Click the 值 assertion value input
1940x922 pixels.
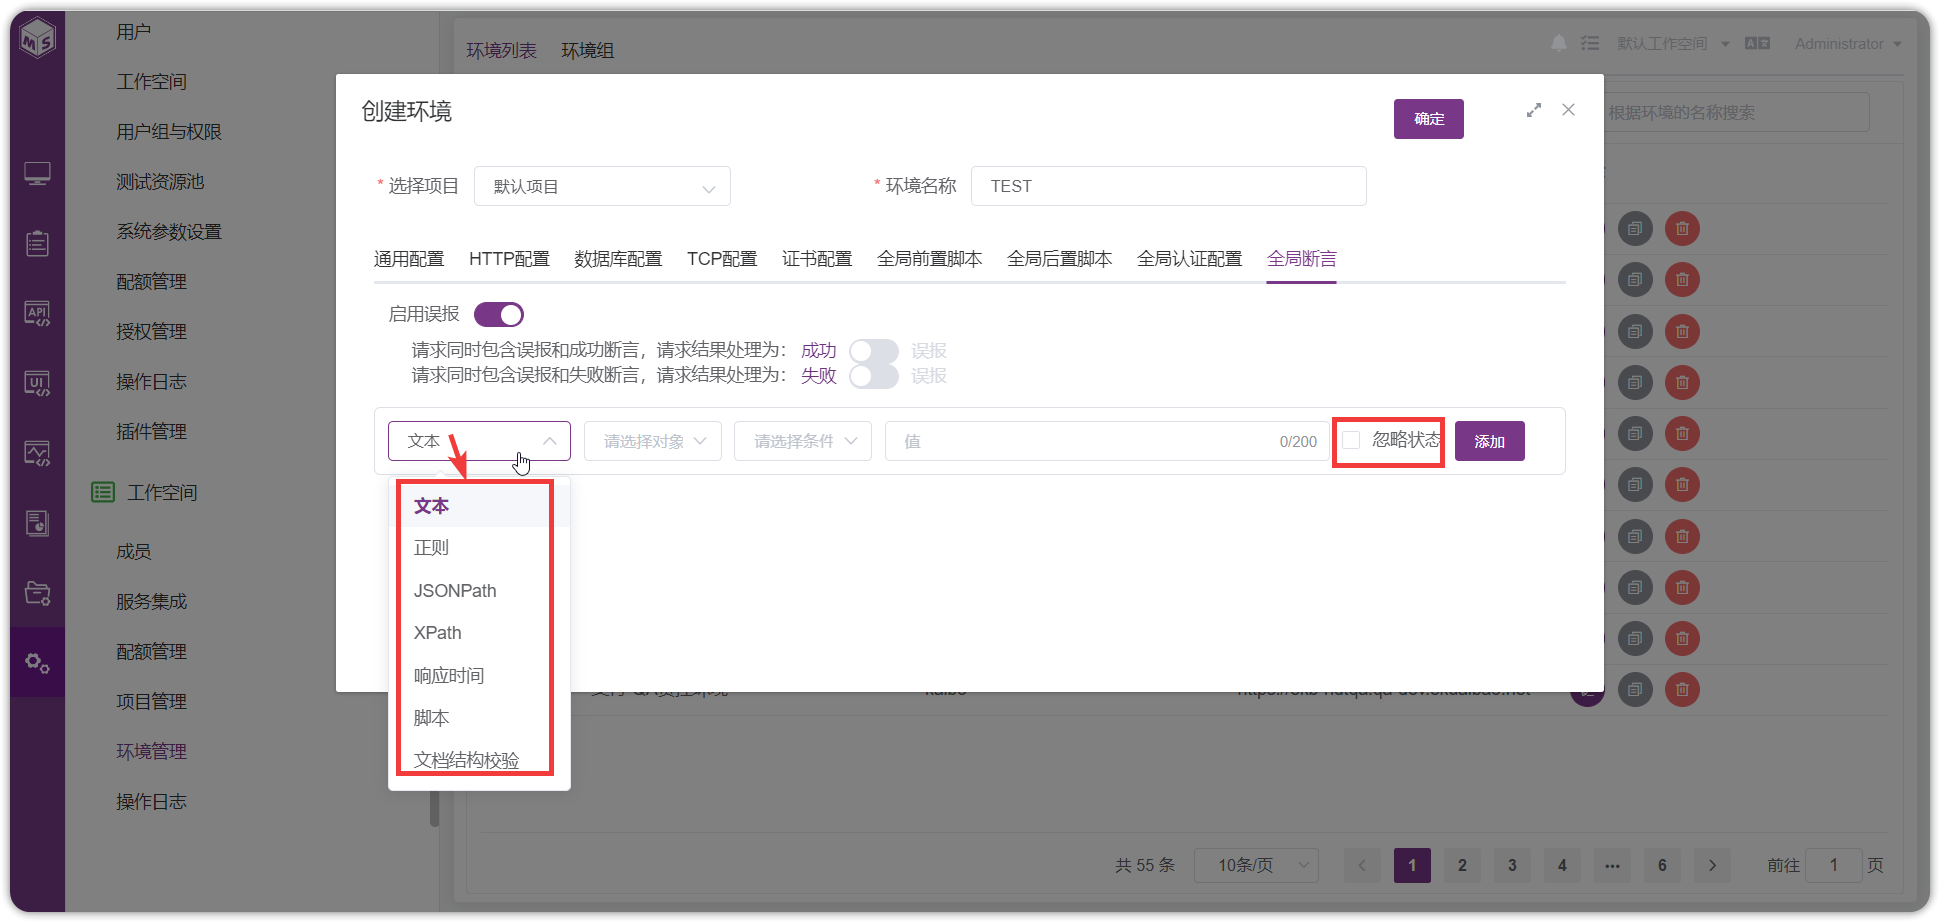click(1107, 441)
